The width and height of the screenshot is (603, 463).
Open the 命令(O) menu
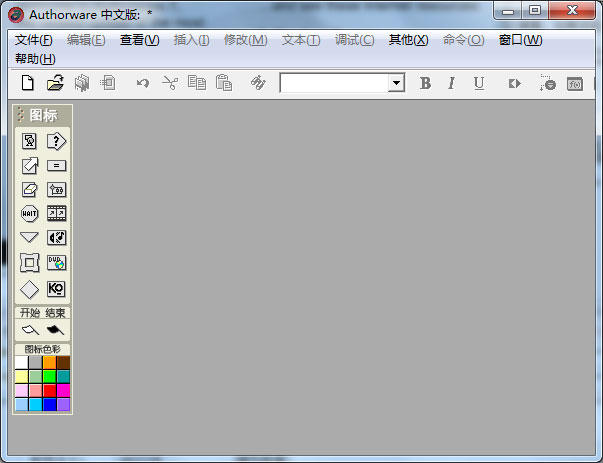(x=463, y=40)
